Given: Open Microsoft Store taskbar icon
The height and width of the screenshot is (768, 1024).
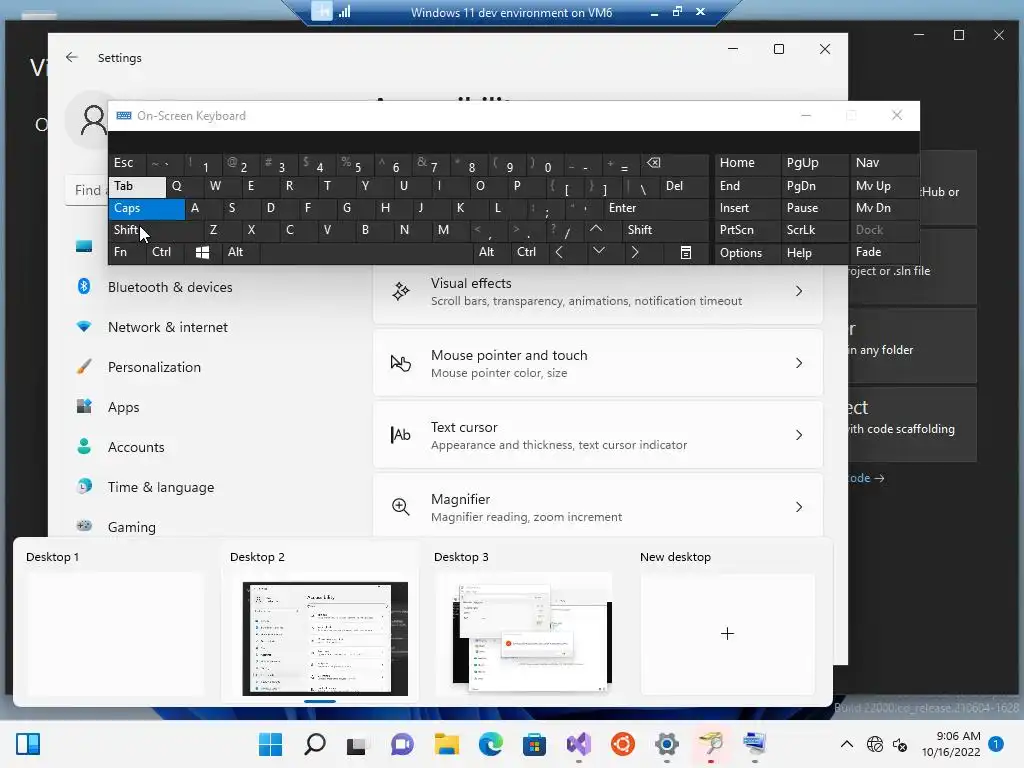Looking at the screenshot, I should [534, 744].
